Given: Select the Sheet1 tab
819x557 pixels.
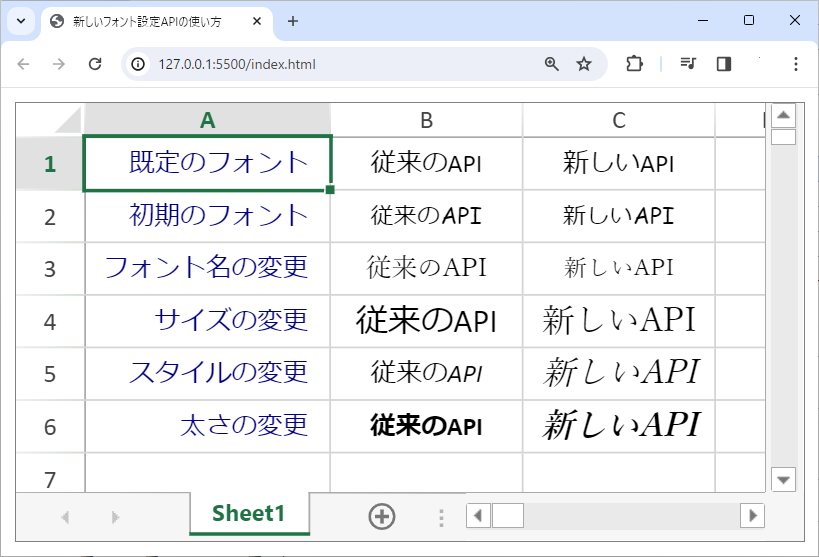Looking at the screenshot, I should click(249, 513).
